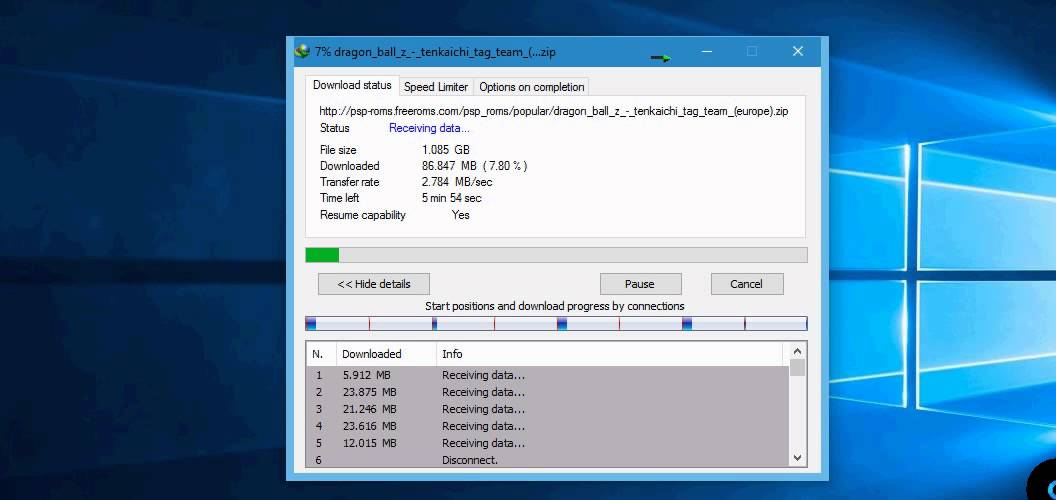Click the scroll up arrow in connections list
This screenshot has height=500, width=1056.
pos(797,351)
